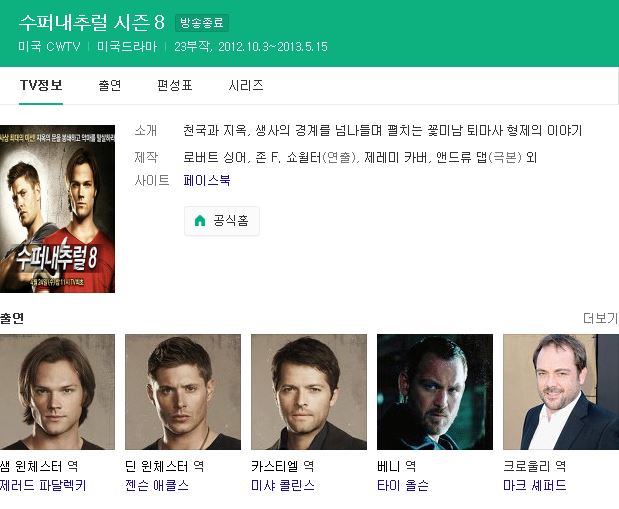Open the 공식홈 official site button
Screen dimensions: 619x509
(222, 221)
